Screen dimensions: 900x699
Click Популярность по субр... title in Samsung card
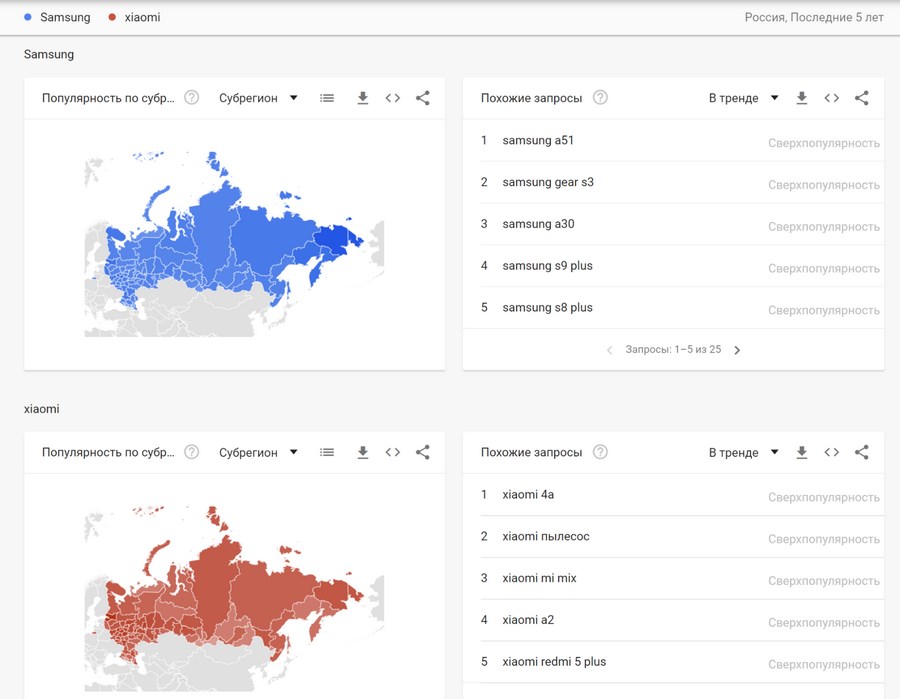(x=108, y=98)
